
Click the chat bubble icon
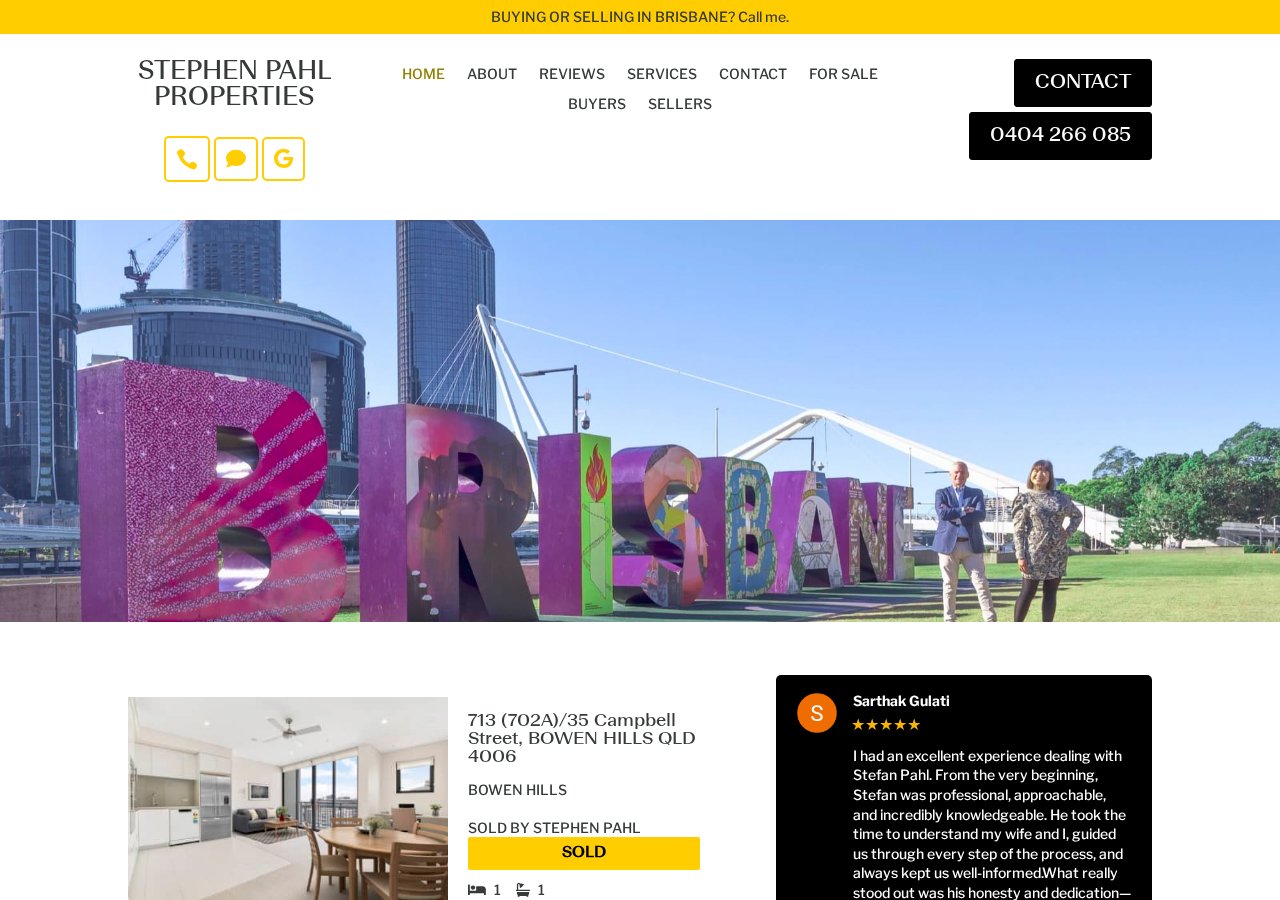236,159
